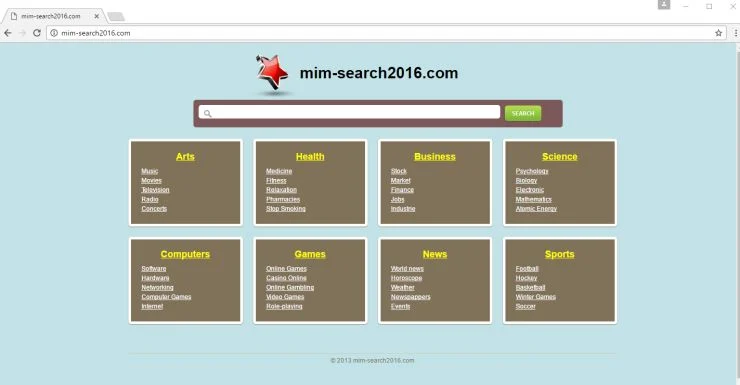Click the Jobs link
This screenshot has height=385, width=740.
pyautogui.click(x=397, y=200)
